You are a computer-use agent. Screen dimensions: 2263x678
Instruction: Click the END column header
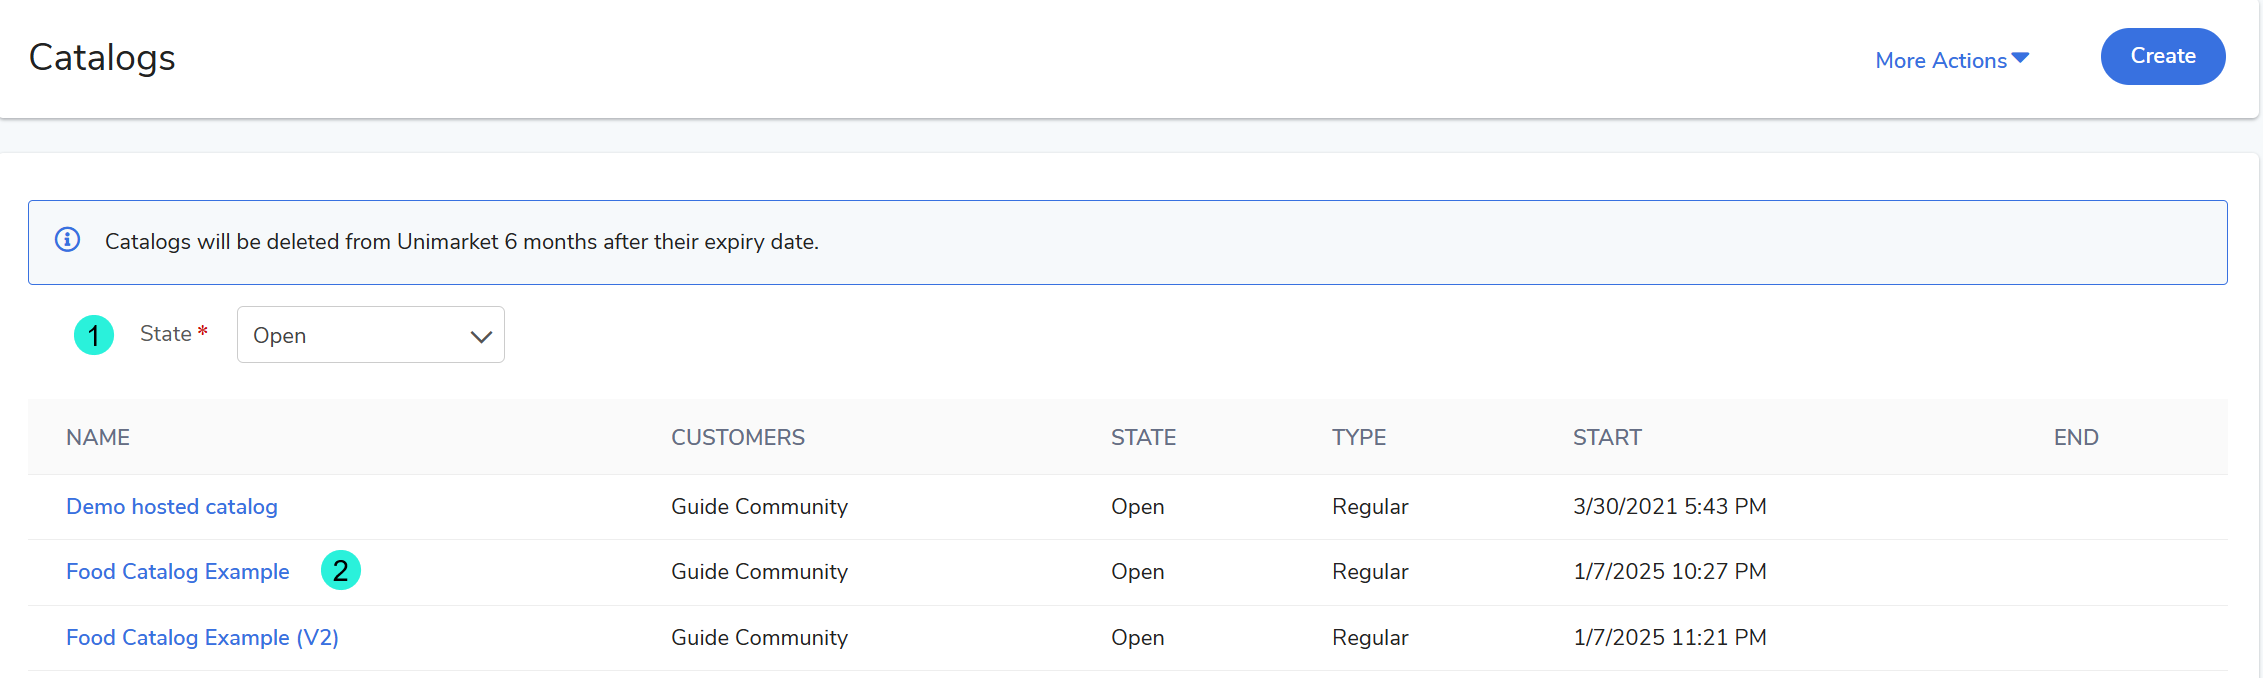point(2075,437)
